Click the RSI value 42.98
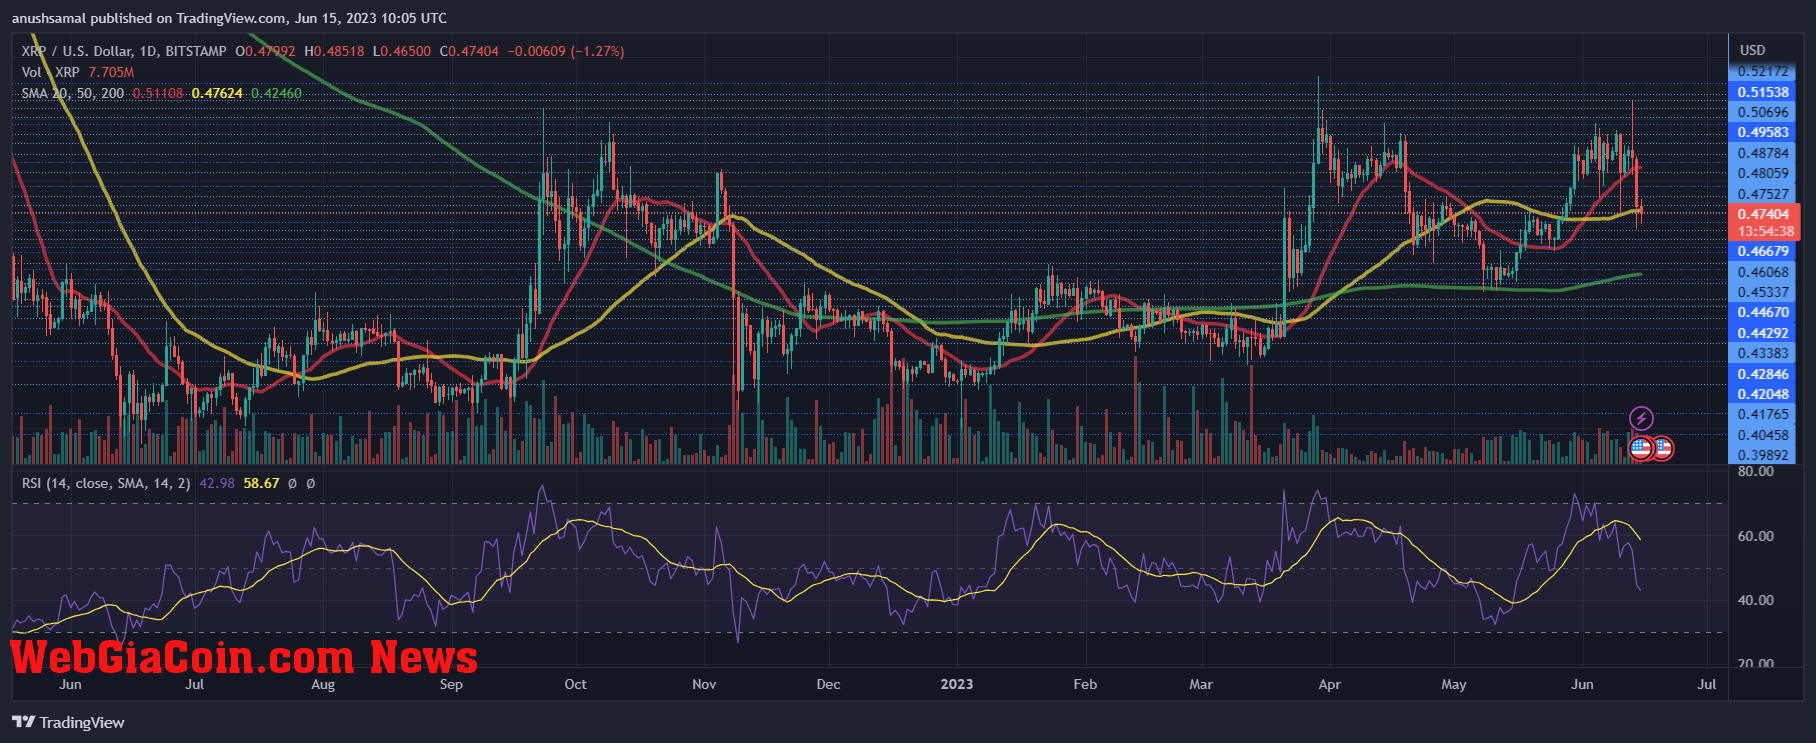 pos(217,483)
